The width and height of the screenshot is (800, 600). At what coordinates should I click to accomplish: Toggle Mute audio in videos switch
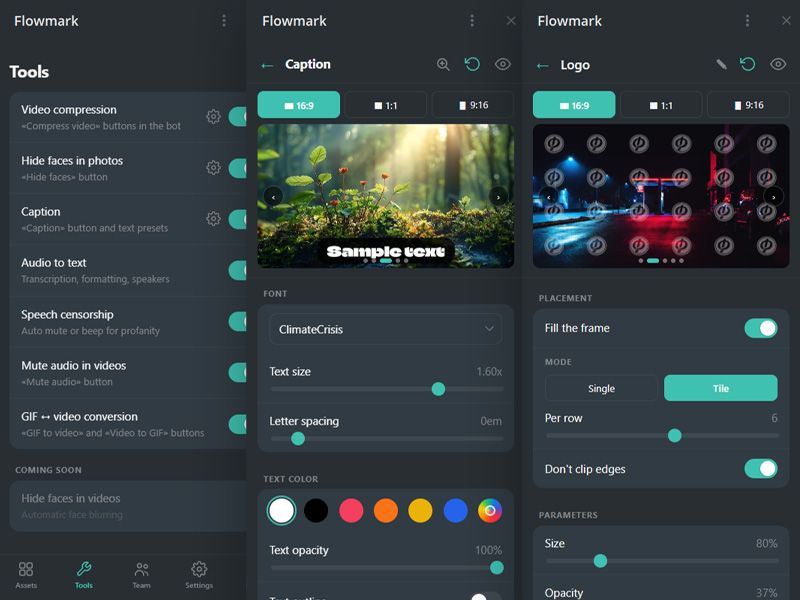237,372
